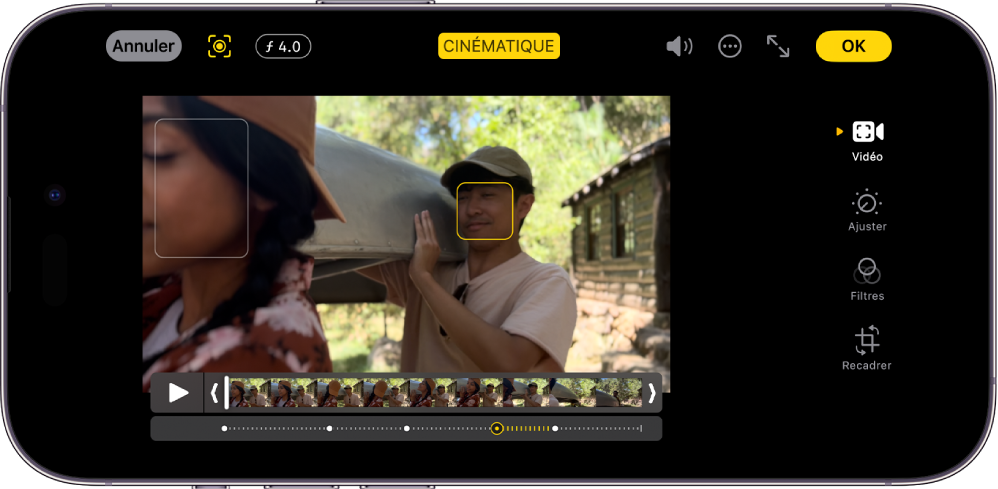Confirm edits with the yellow OK button

tap(854, 46)
